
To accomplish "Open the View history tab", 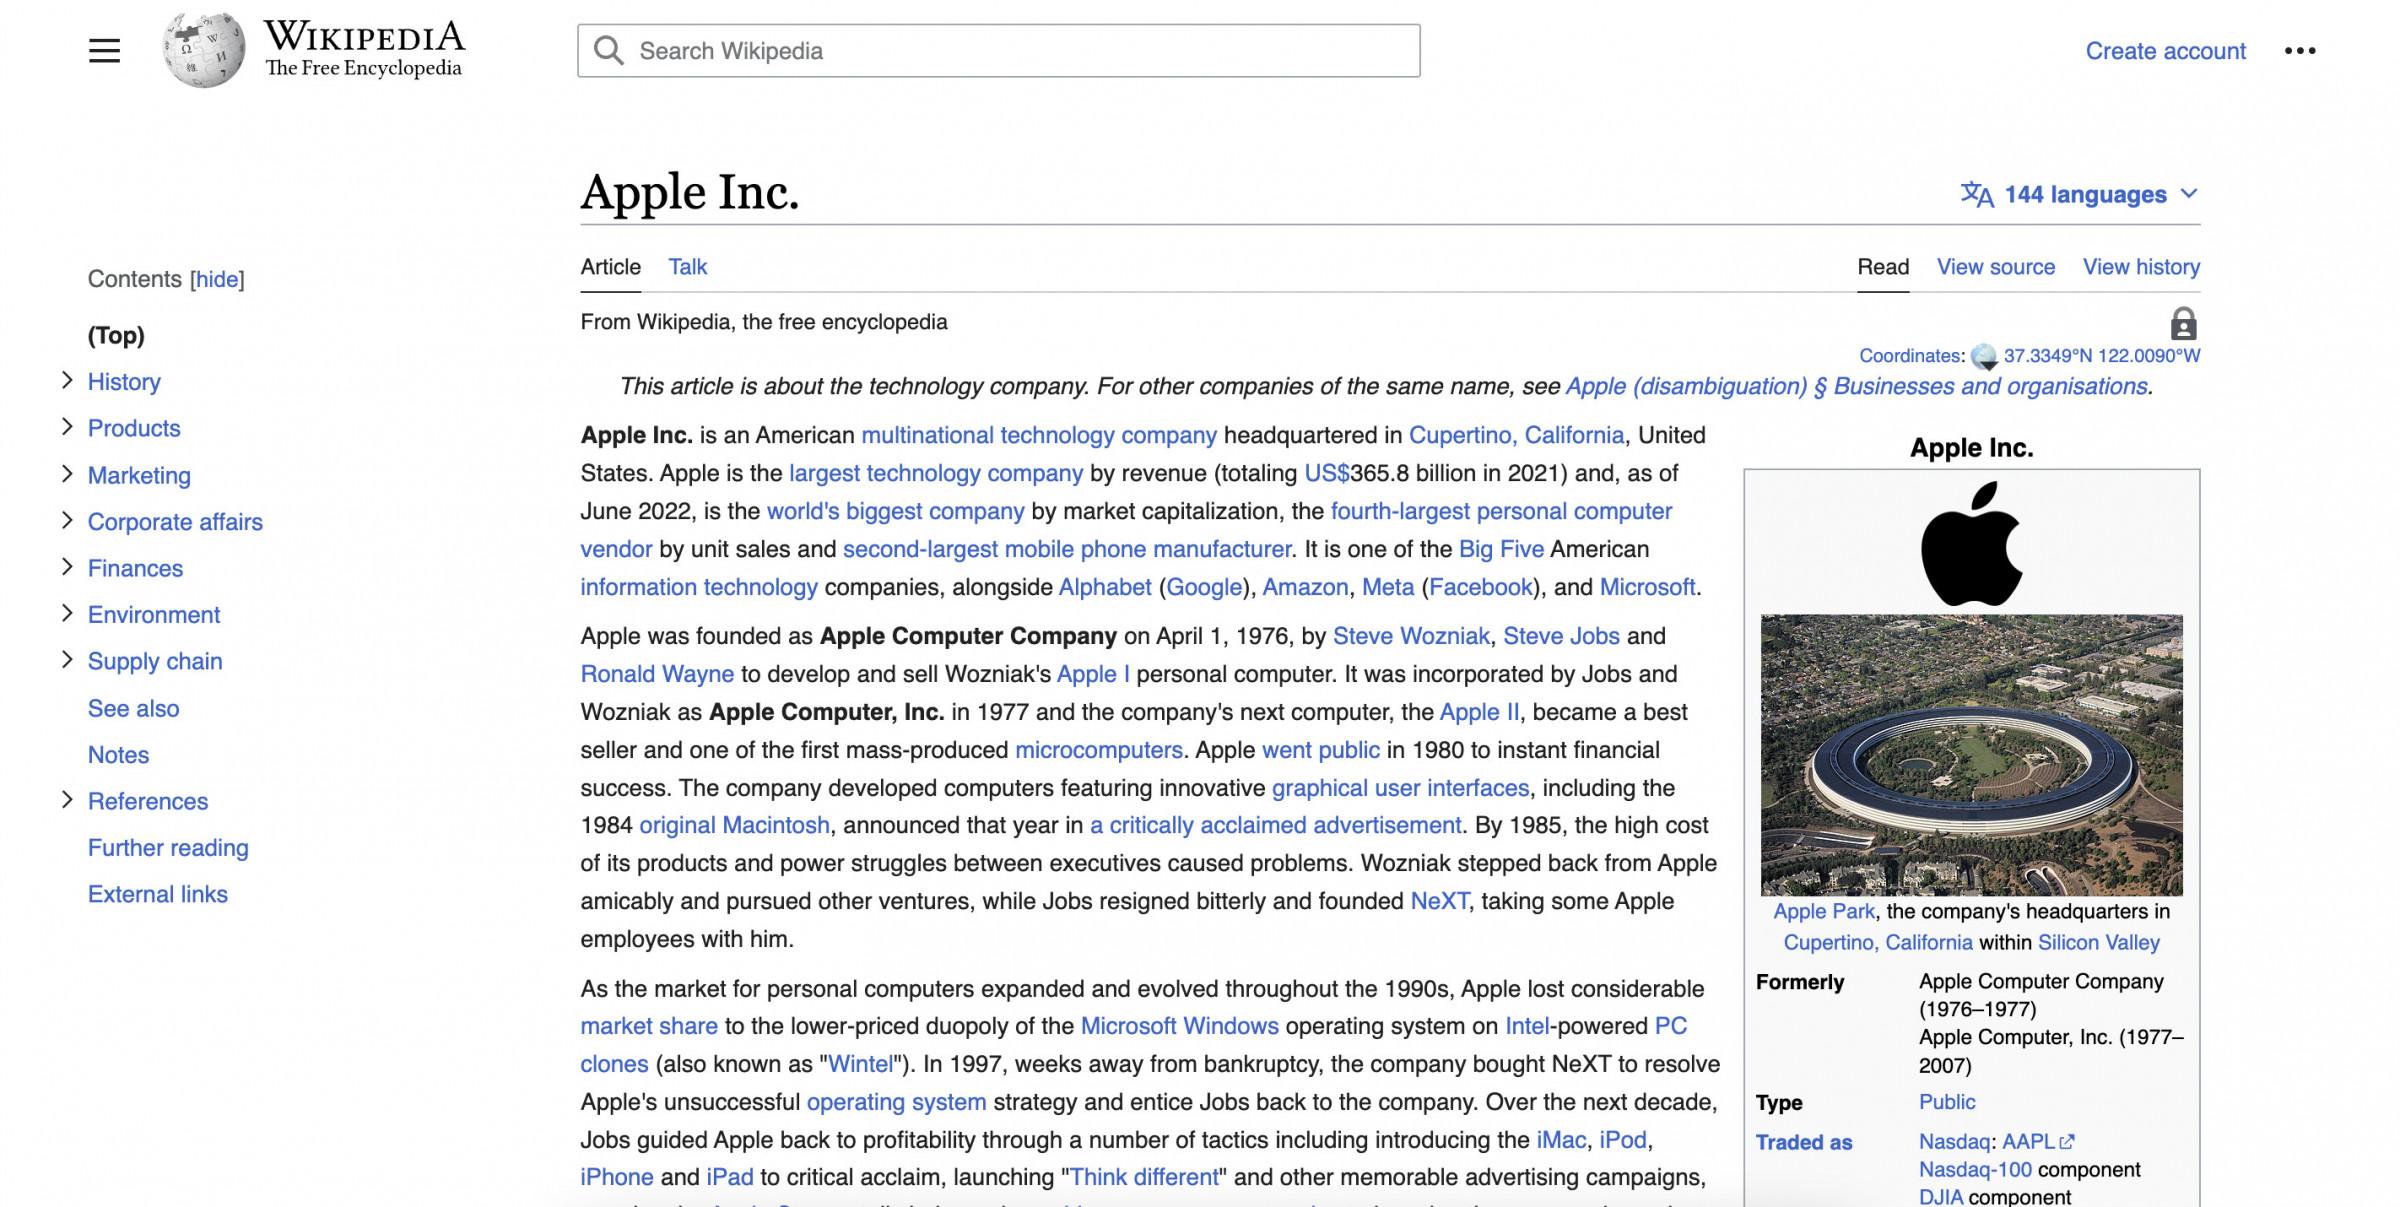I will (2141, 267).
